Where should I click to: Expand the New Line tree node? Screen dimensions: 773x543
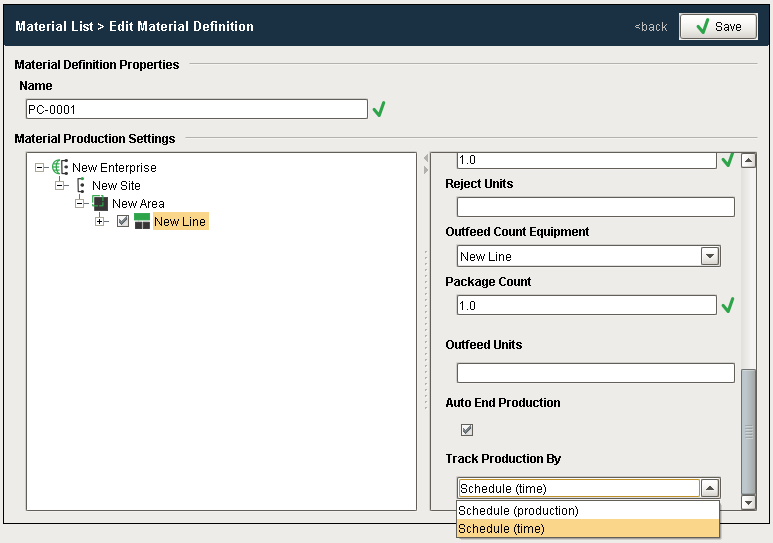[x=100, y=222]
